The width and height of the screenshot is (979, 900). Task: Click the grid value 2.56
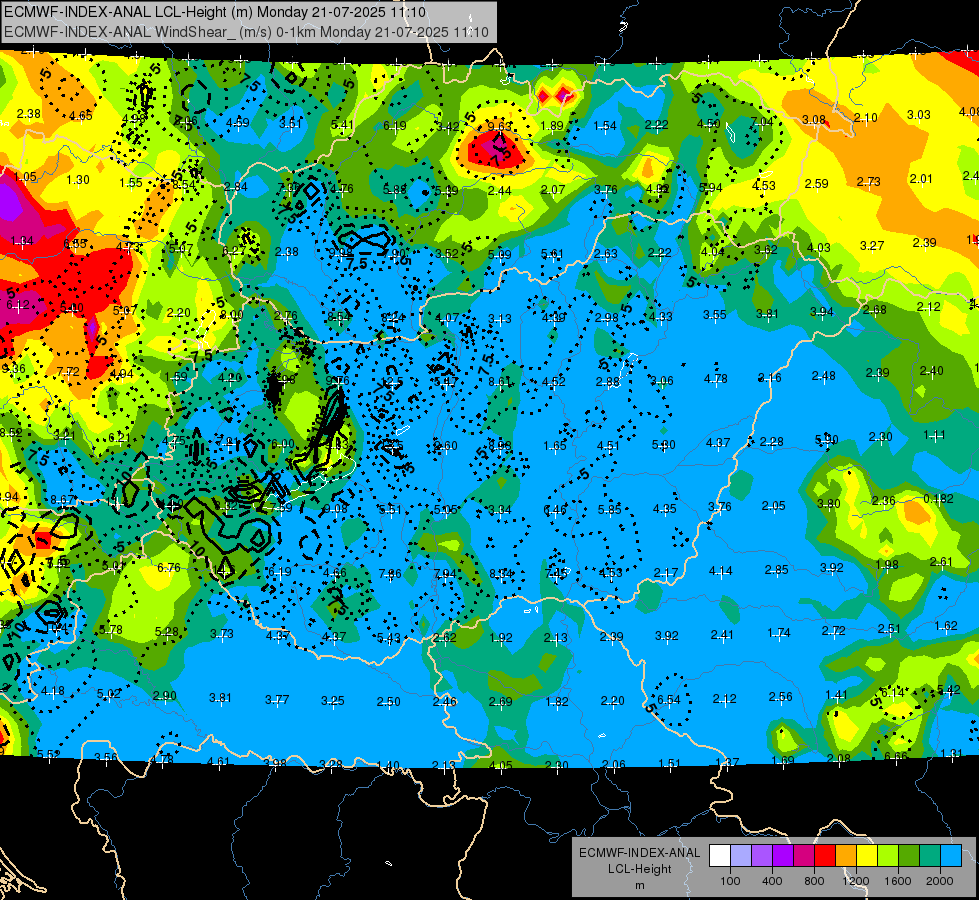[780, 697]
